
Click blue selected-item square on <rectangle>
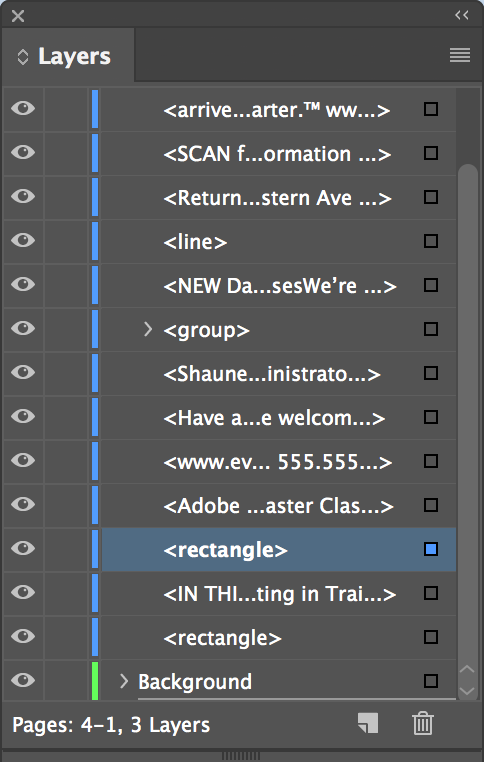[431, 549]
